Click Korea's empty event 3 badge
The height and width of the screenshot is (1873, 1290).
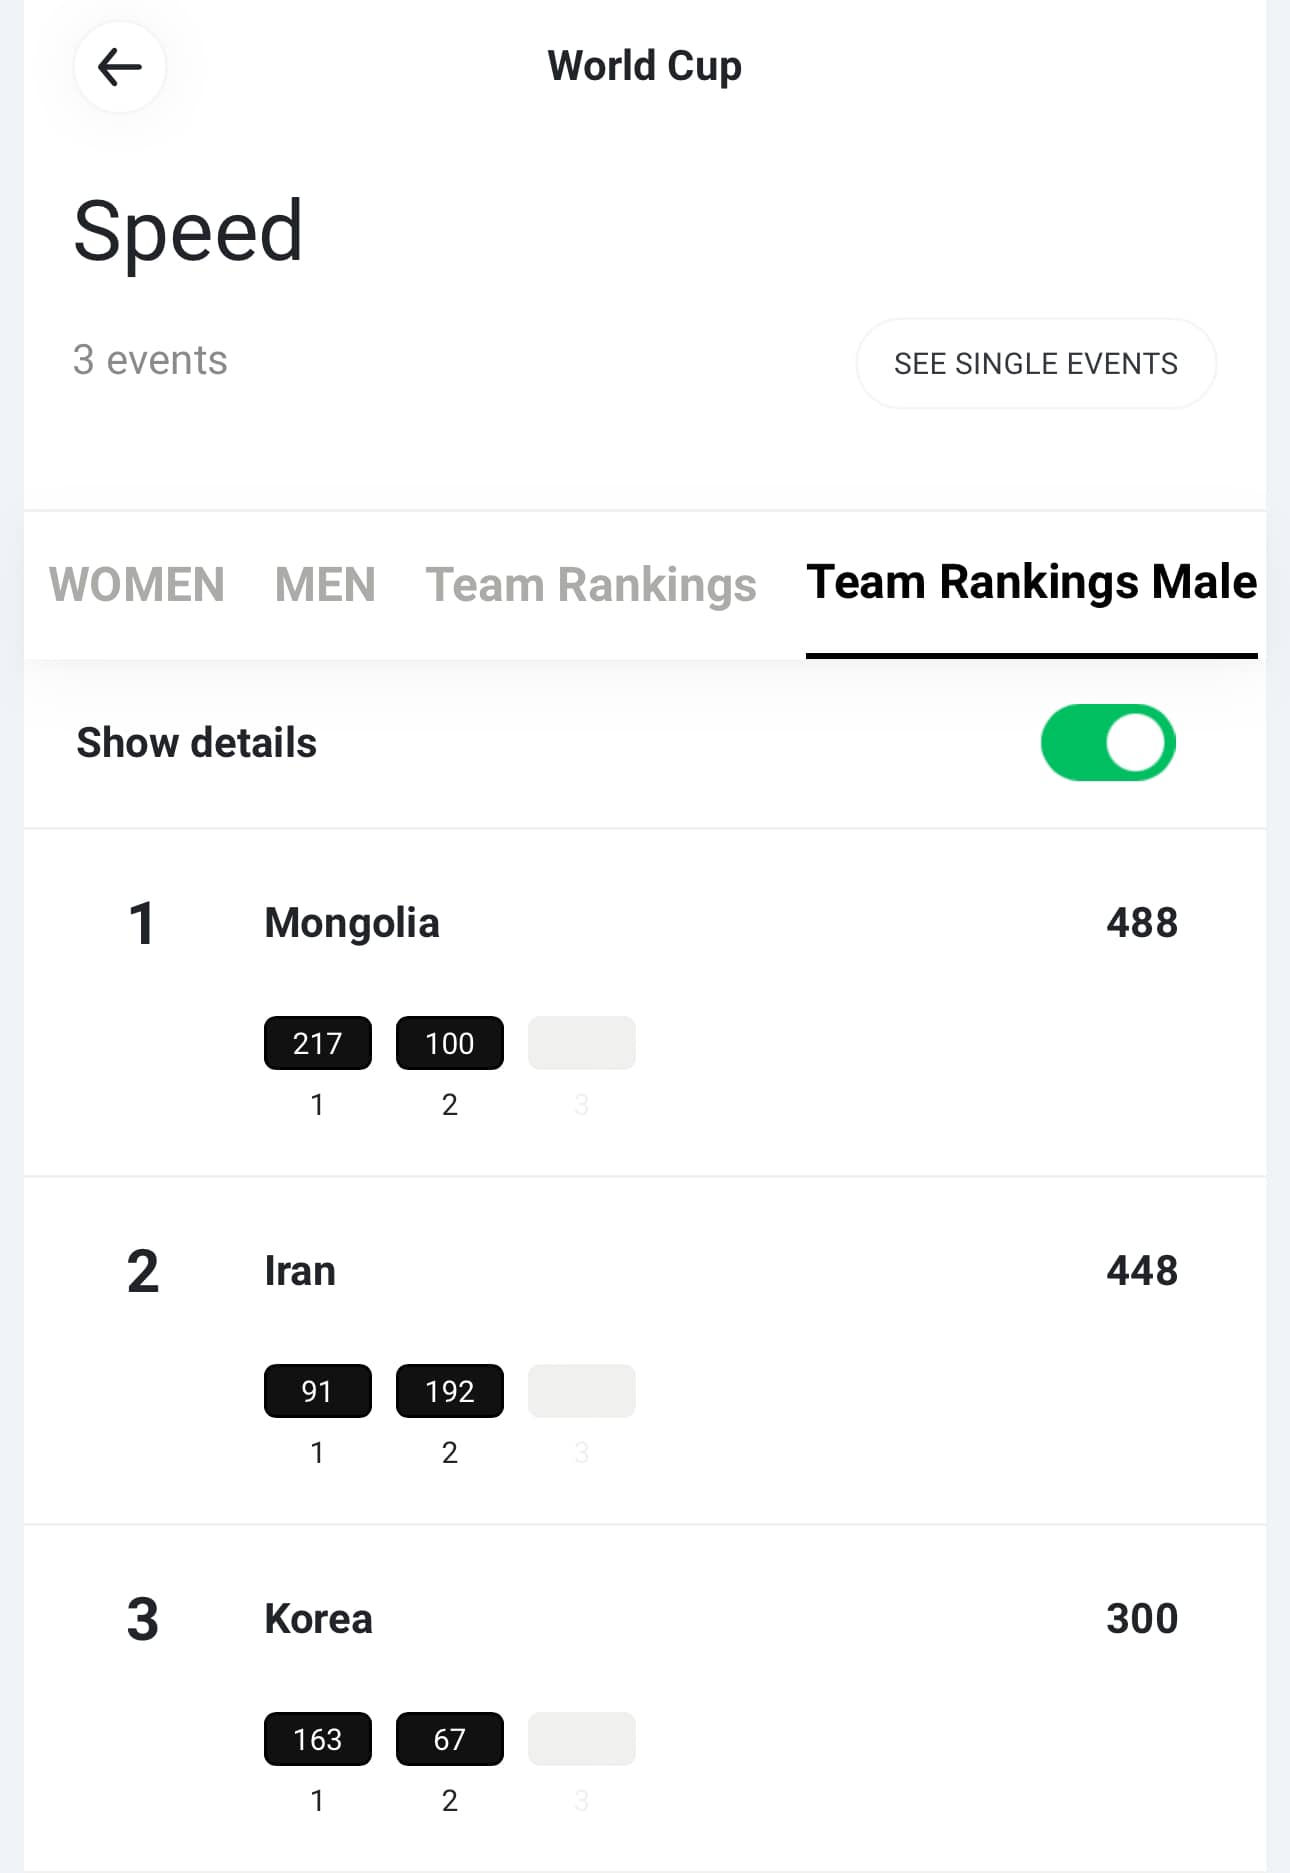coord(582,1739)
